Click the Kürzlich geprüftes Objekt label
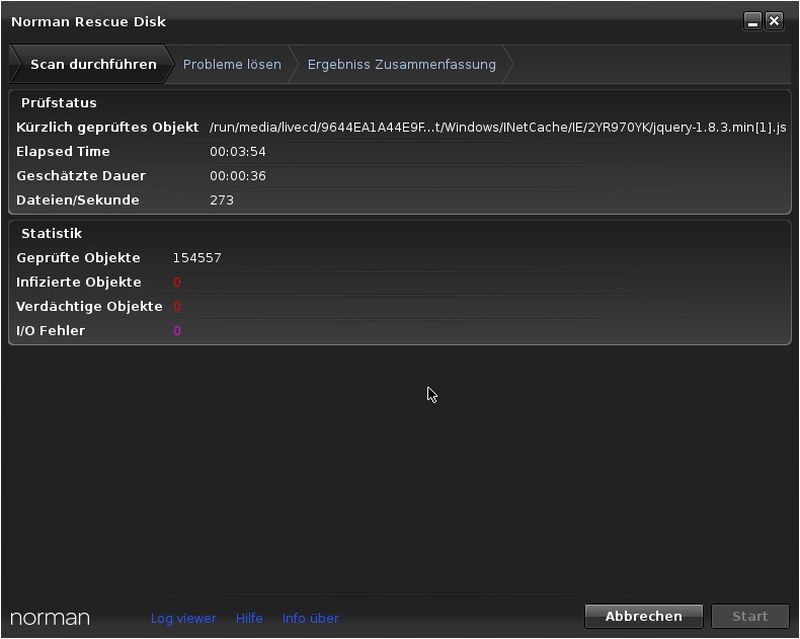This screenshot has height=639, width=800. click(107, 128)
